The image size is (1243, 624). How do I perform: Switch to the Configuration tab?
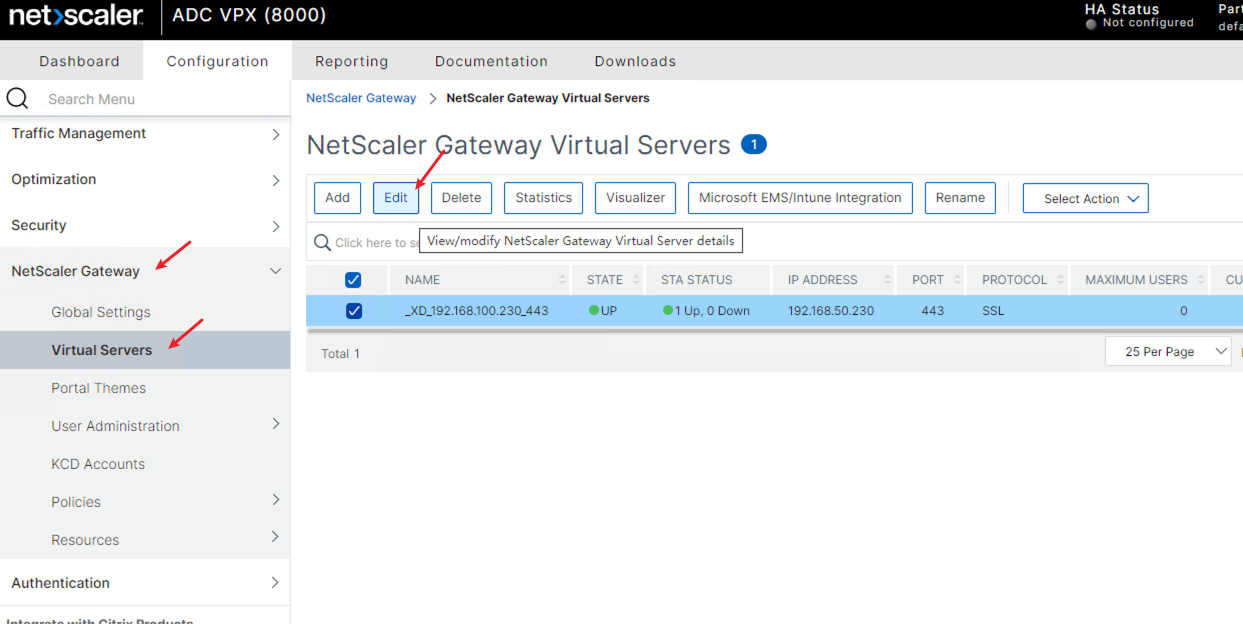tap(217, 61)
